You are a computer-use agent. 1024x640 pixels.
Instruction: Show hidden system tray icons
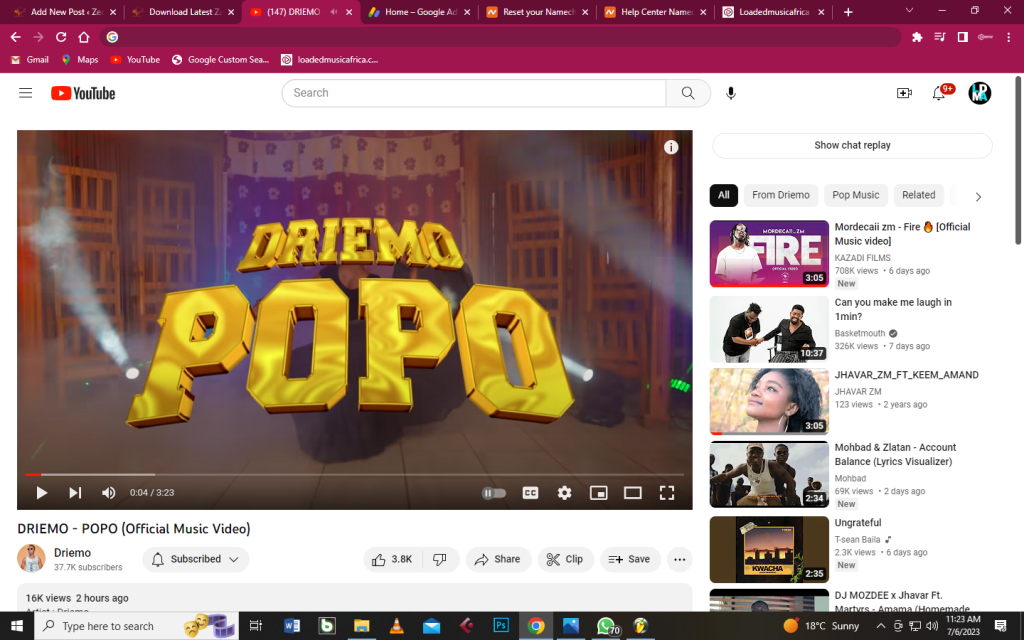pyautogui.click(x=880, y=626)
